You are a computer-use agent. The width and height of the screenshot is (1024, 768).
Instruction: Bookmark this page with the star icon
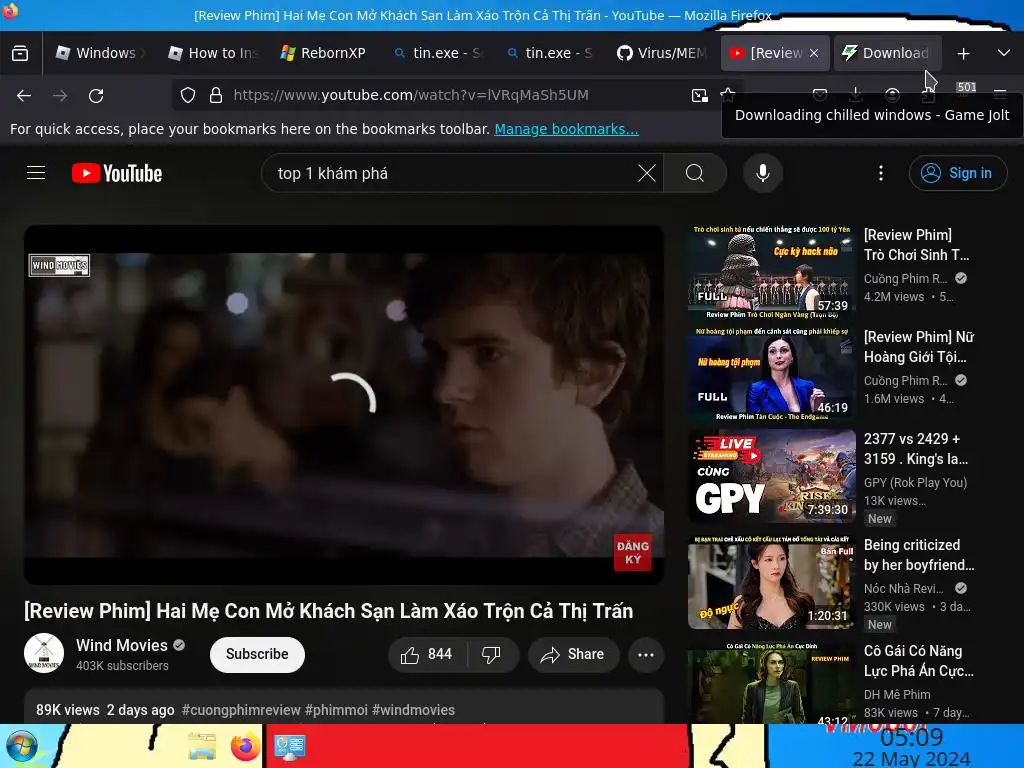click(x=727, y=95)
